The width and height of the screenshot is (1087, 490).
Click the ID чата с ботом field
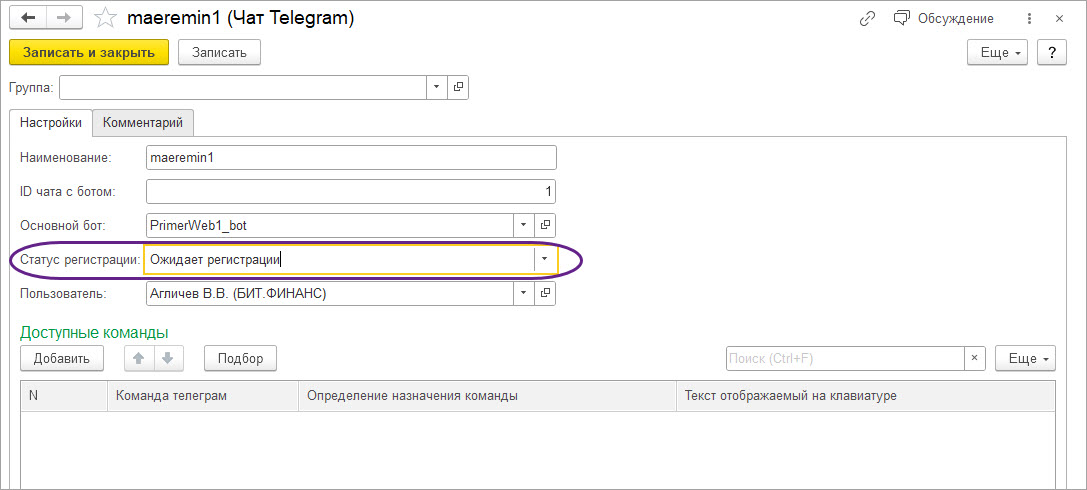click(x=350, y=191)
